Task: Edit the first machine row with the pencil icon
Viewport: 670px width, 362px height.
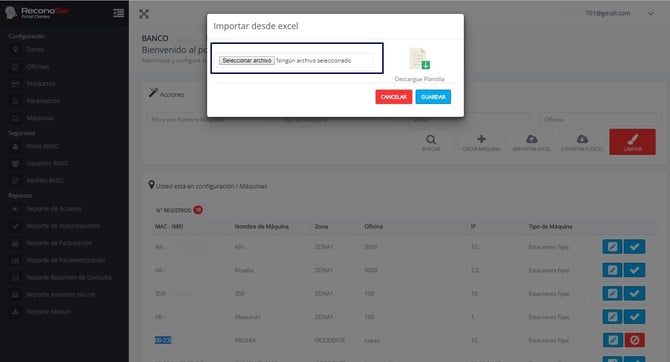Action: pyautogui.click(x=612, y=247)
